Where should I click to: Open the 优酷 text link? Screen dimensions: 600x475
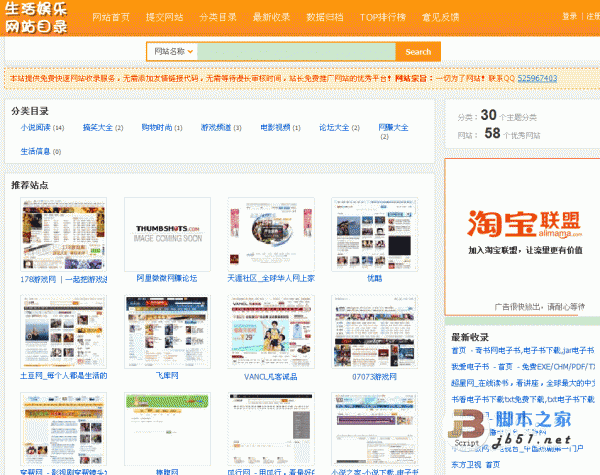pos(375,278)
